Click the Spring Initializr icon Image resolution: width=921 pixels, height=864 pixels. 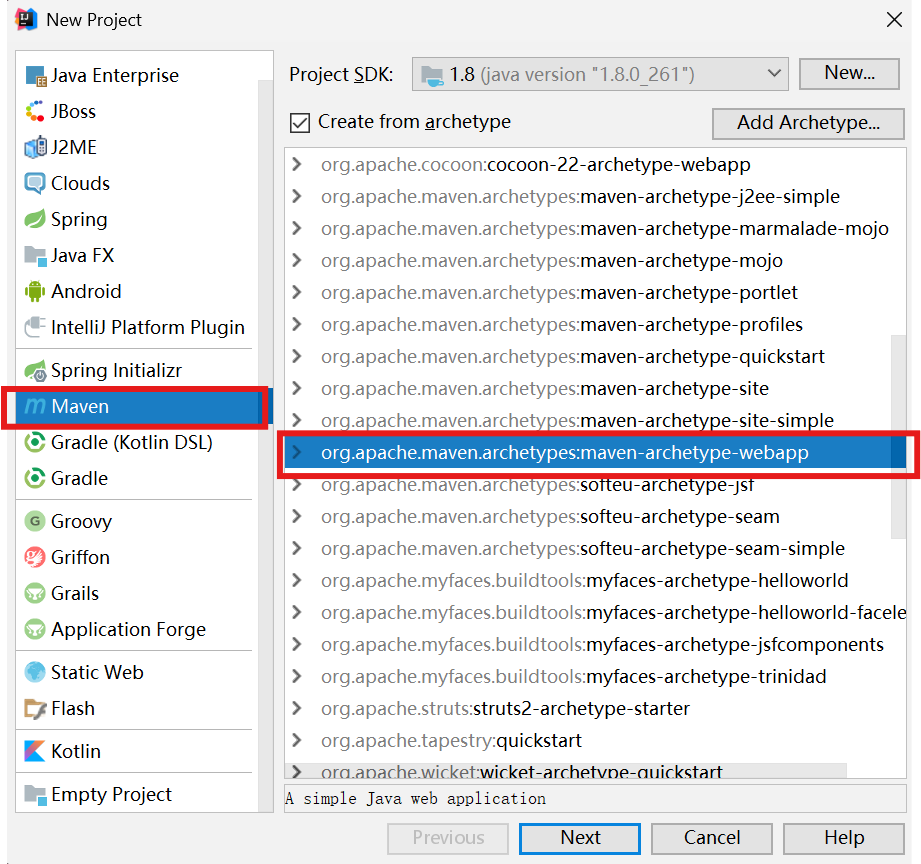point(35,371)
